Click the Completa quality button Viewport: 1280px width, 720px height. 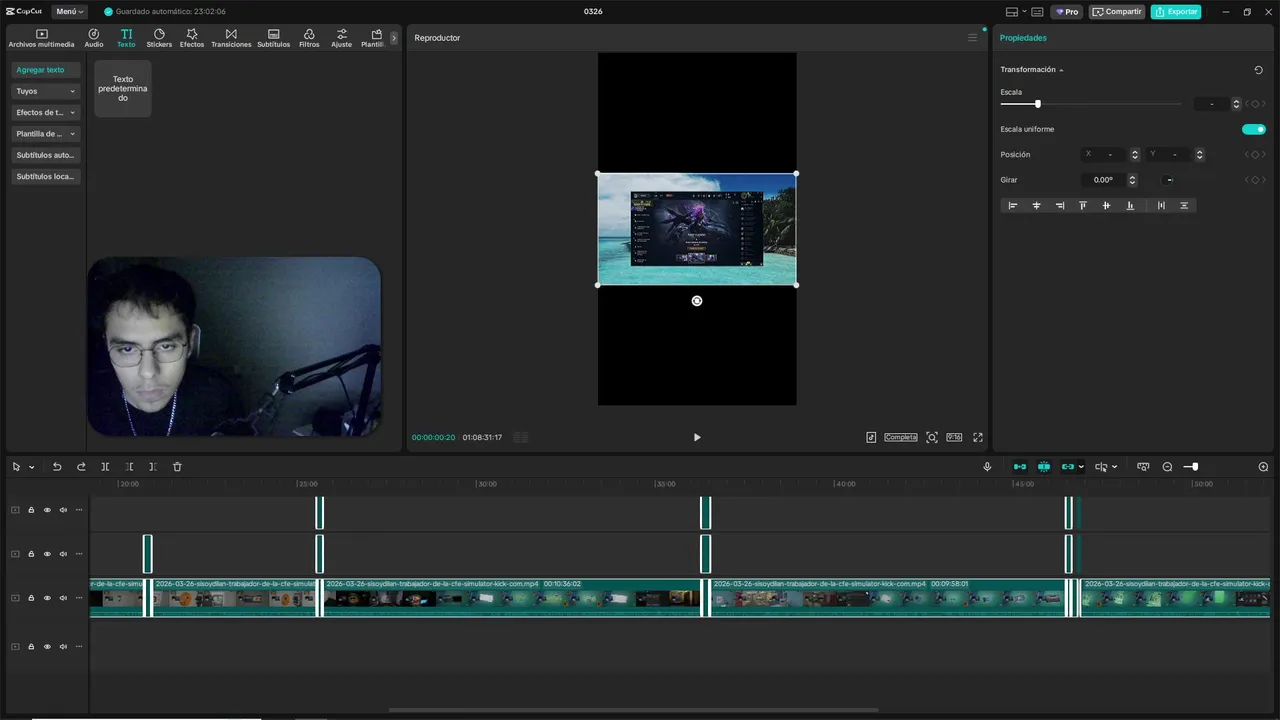(x=901, y=437)
